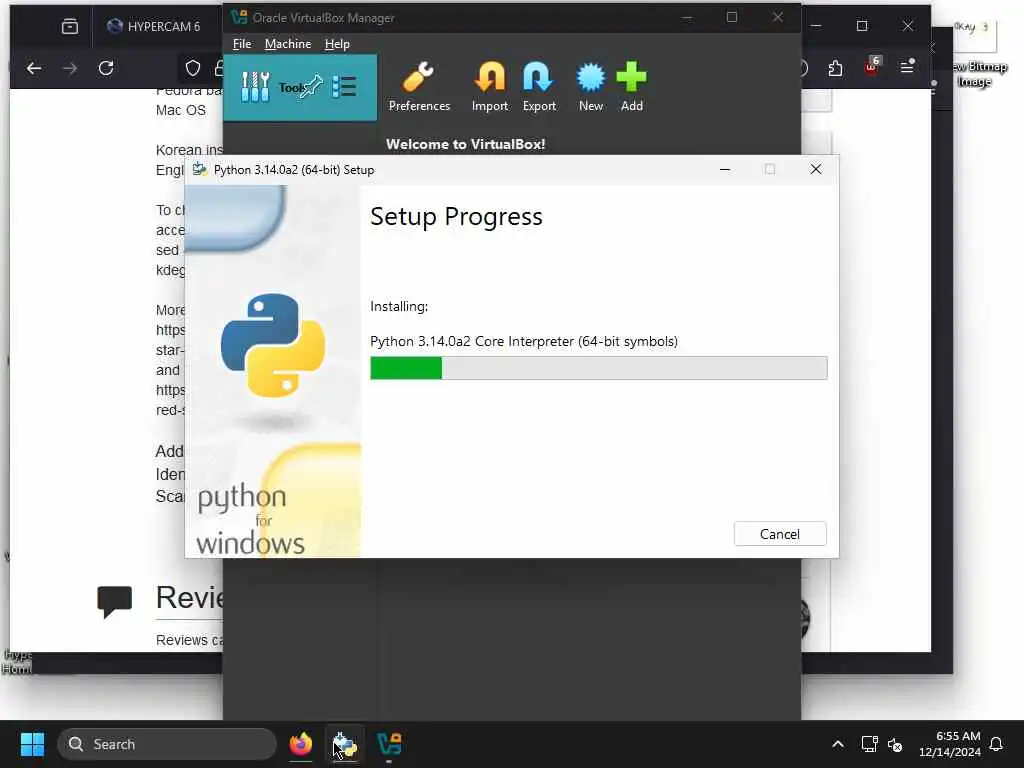Click the taskbar Search box
The image size is (1024, 768).
pos(167,744)
